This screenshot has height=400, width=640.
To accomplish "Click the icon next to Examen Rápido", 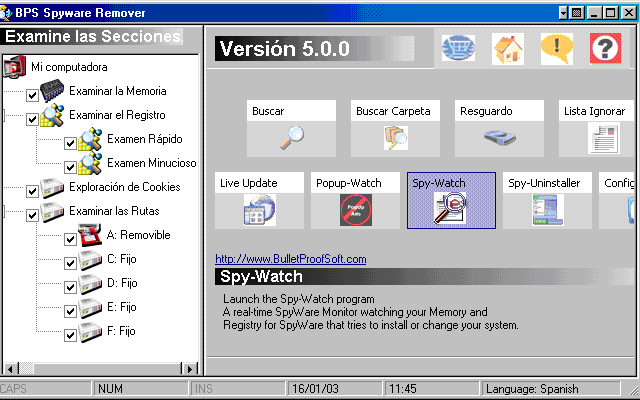I will click(x=90, y=139).
